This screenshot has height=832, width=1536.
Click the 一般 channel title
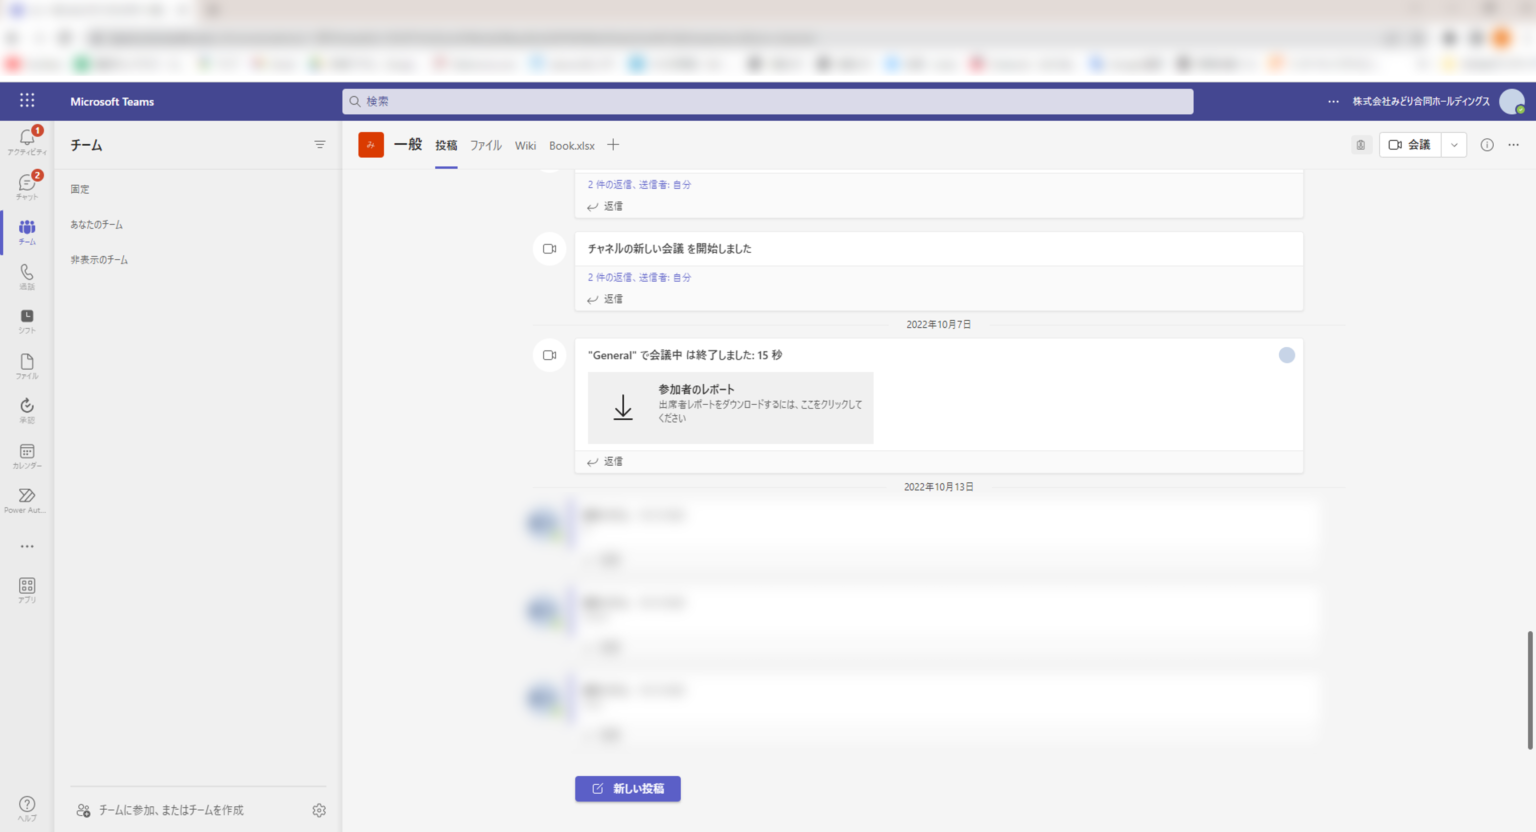(x=408, y=145)
